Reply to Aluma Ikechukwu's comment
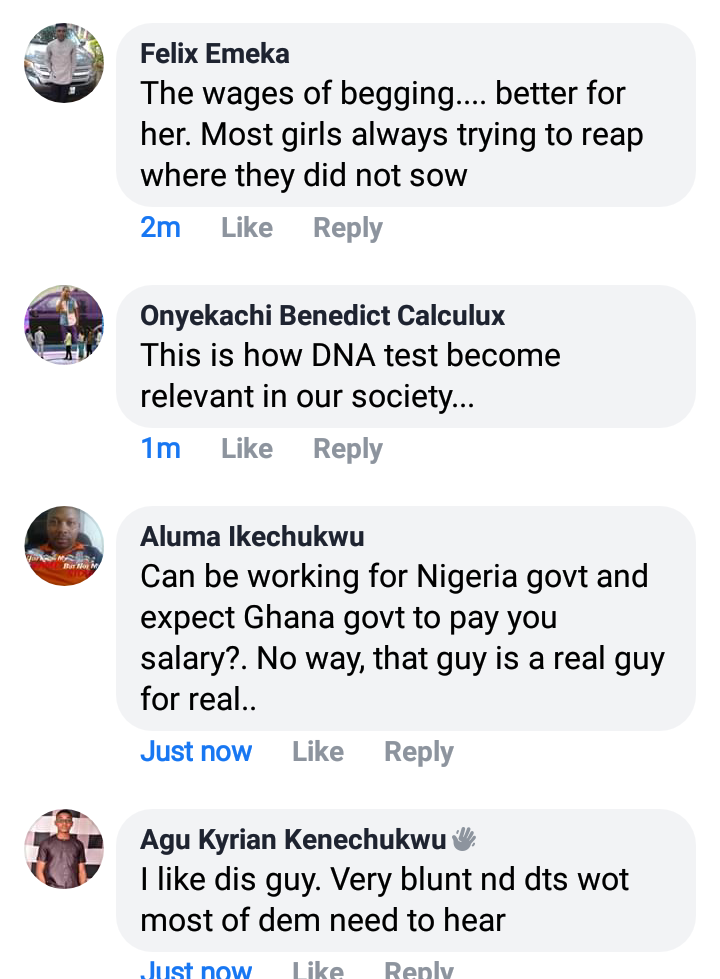The height and width of the screenshot is (979, 720). coord(419,752)
